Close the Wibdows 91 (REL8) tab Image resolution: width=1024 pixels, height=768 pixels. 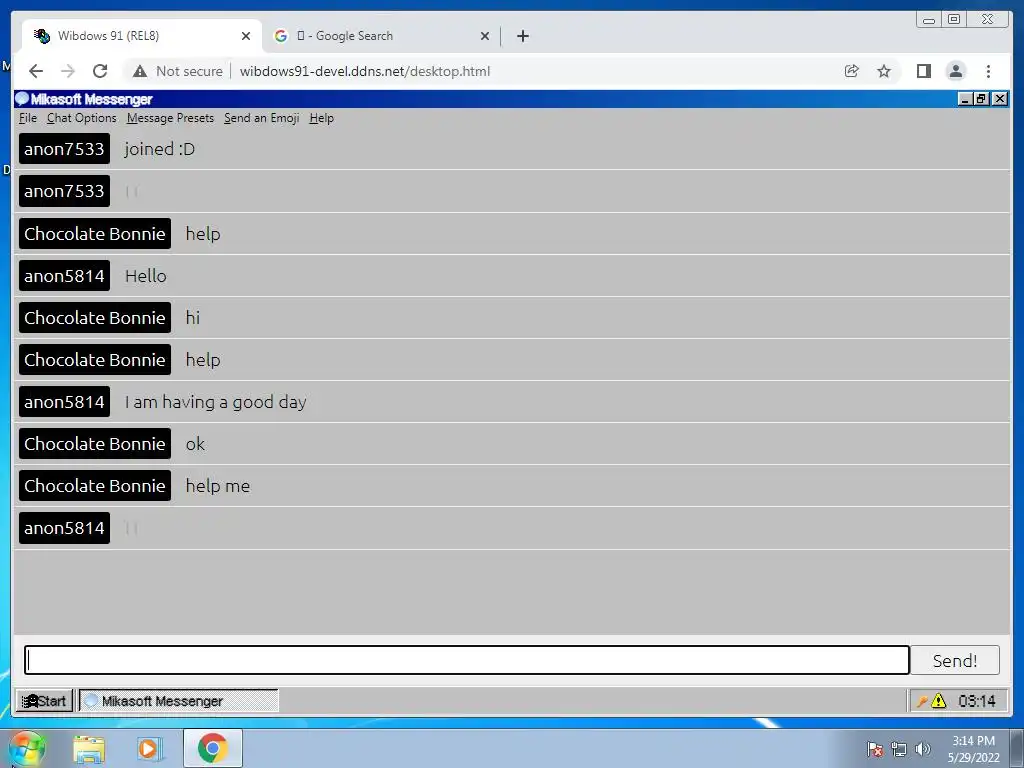(x=246, y=36)
